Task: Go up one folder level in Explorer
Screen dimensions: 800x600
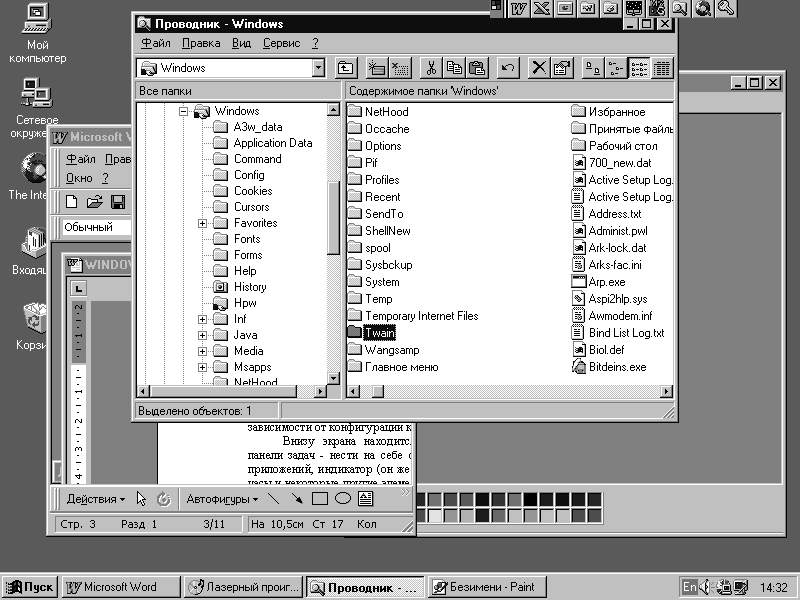Action: (346, 68)
